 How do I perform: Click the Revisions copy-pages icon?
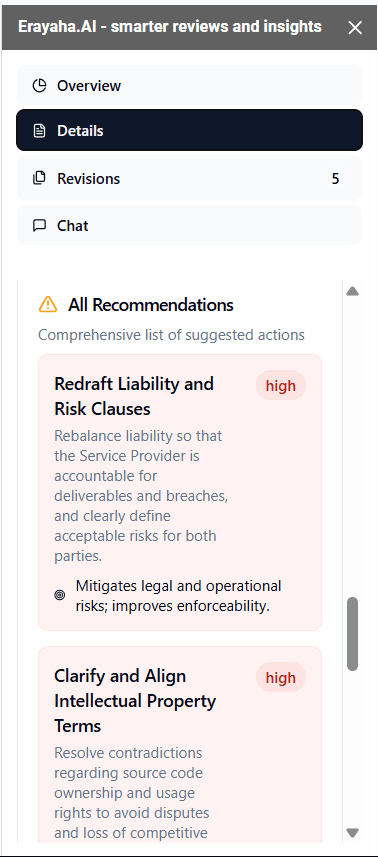[x=39, y=179]
